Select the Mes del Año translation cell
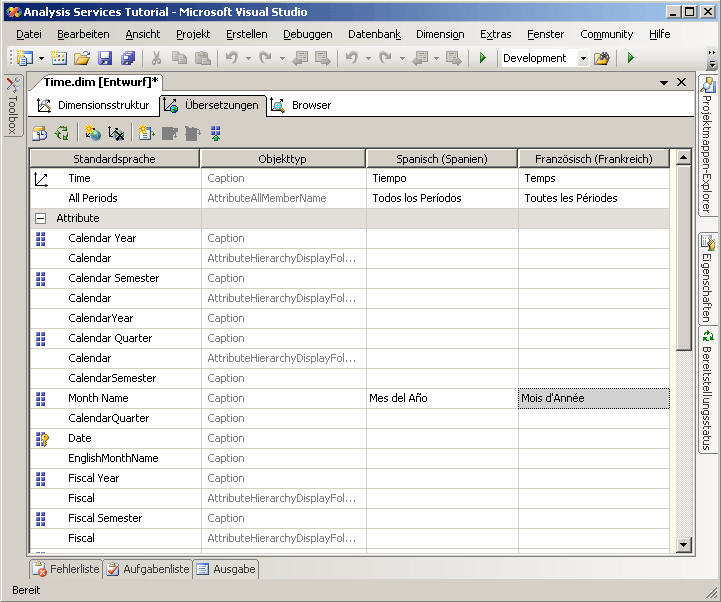This screenshot has height=602, width=721. (x=442, y=398)
